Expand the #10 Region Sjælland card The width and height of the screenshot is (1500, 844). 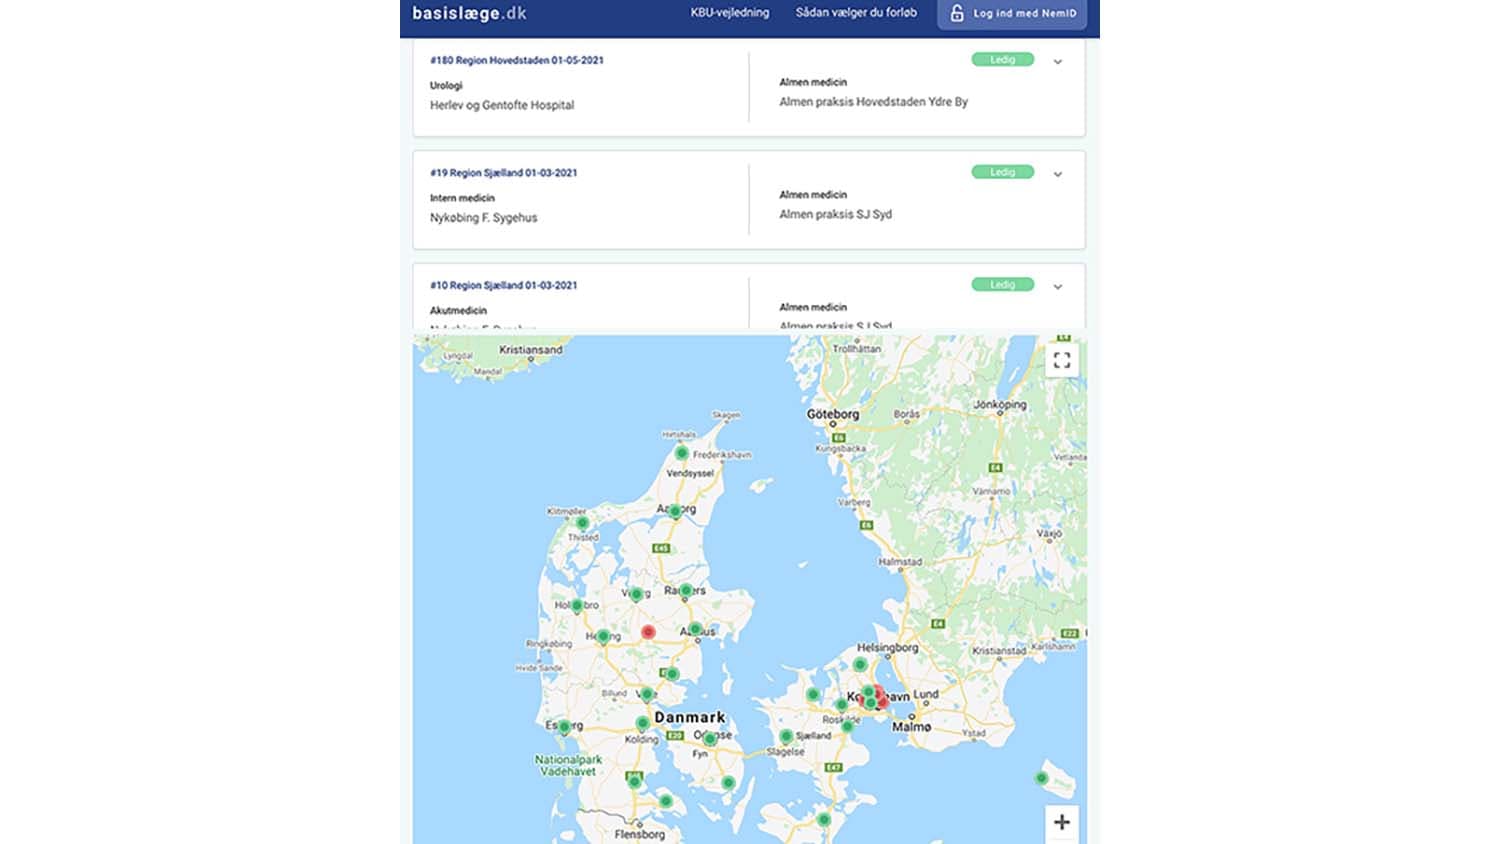[1057, 287]
